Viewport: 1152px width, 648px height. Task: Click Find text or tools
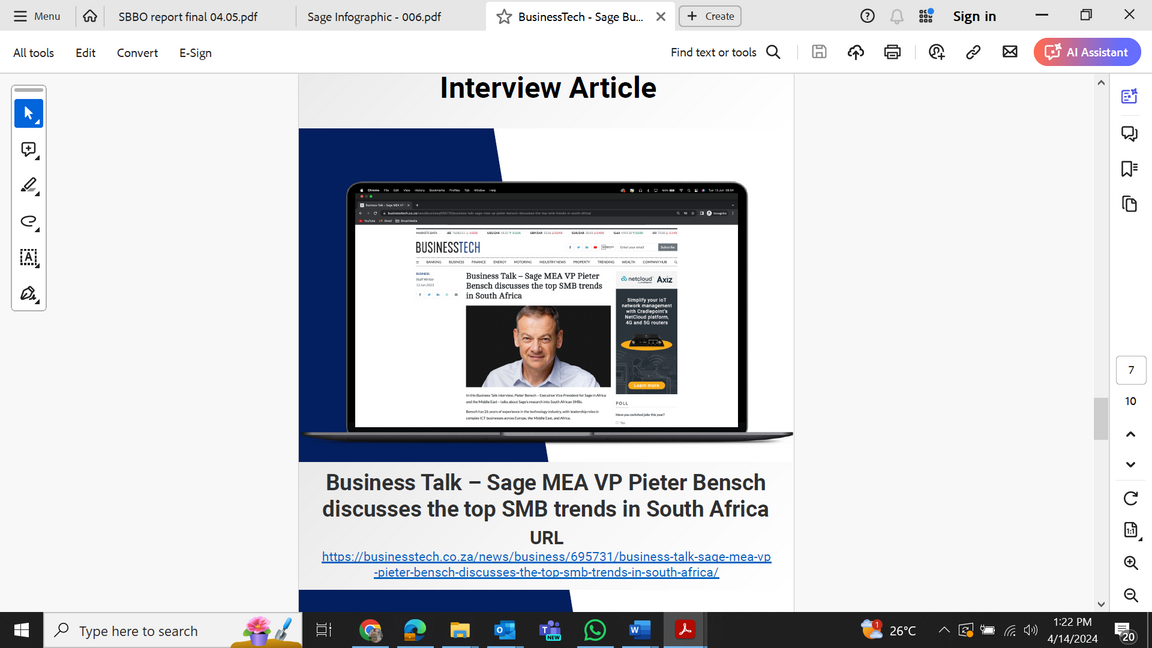pyautogui.click(x=713, y=52)
